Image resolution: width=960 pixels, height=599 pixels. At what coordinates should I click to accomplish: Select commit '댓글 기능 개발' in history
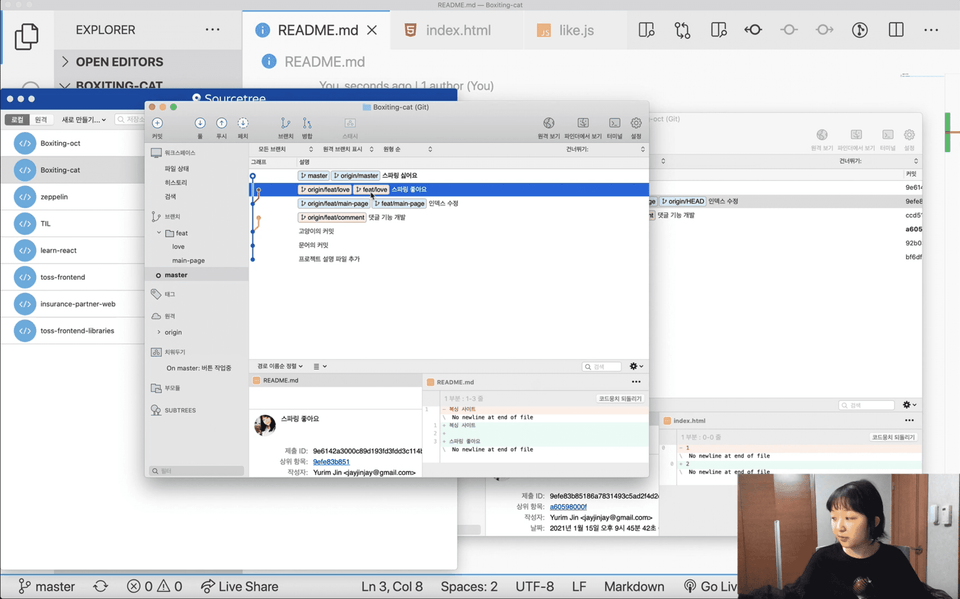point(449,217)
